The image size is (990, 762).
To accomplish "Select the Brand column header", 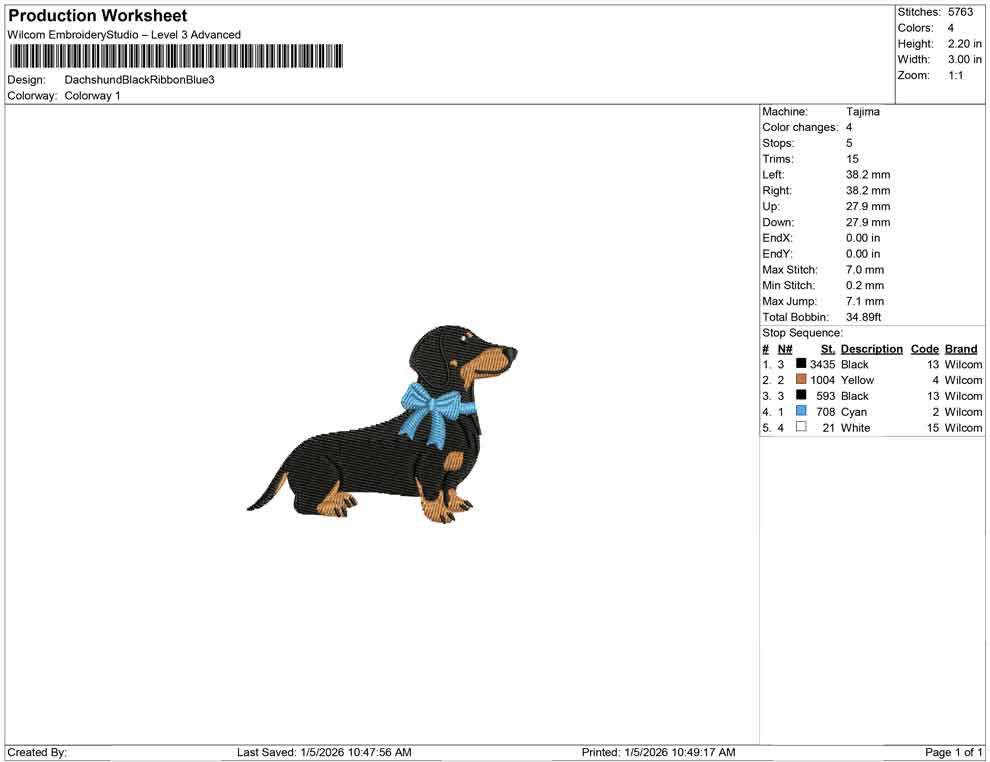I will pyautogui.click(x=960, y=348).
